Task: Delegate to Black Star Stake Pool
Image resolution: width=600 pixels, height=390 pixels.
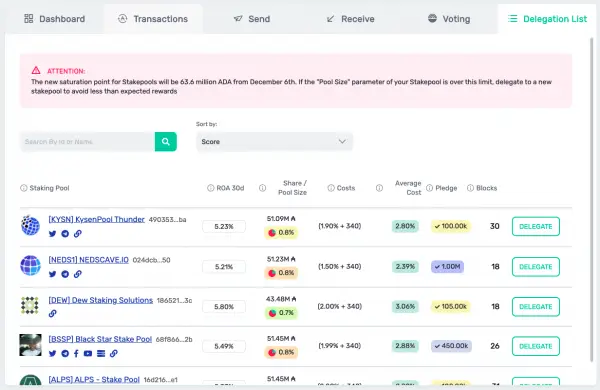Action: [536, 346]
